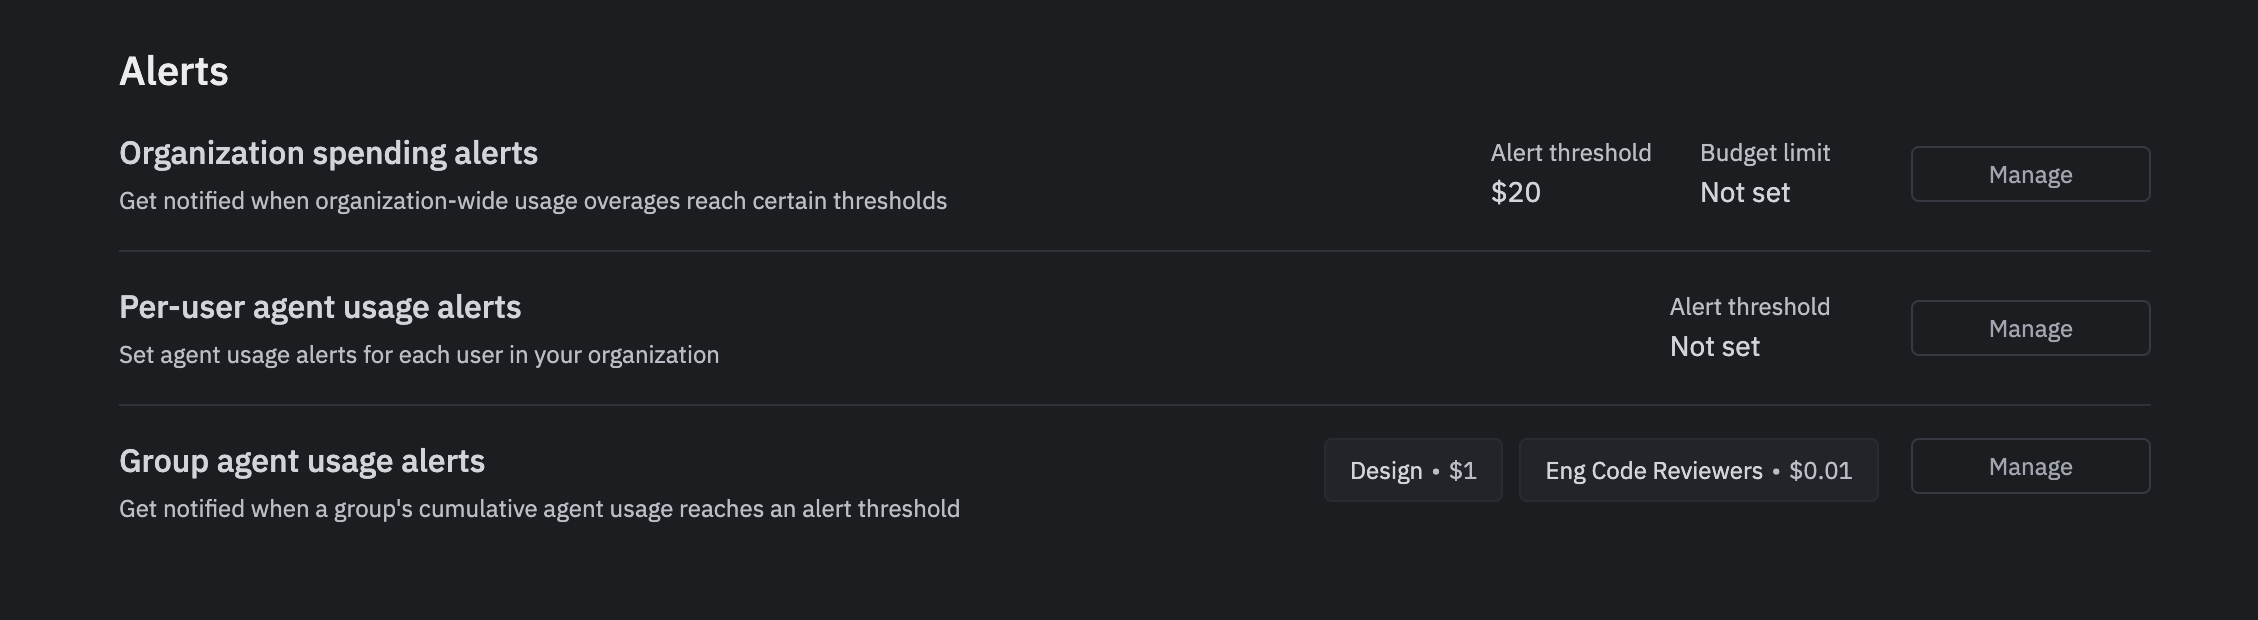Open the Eng Code Reviewers $0.01 alert chip

coord(1697,470)
